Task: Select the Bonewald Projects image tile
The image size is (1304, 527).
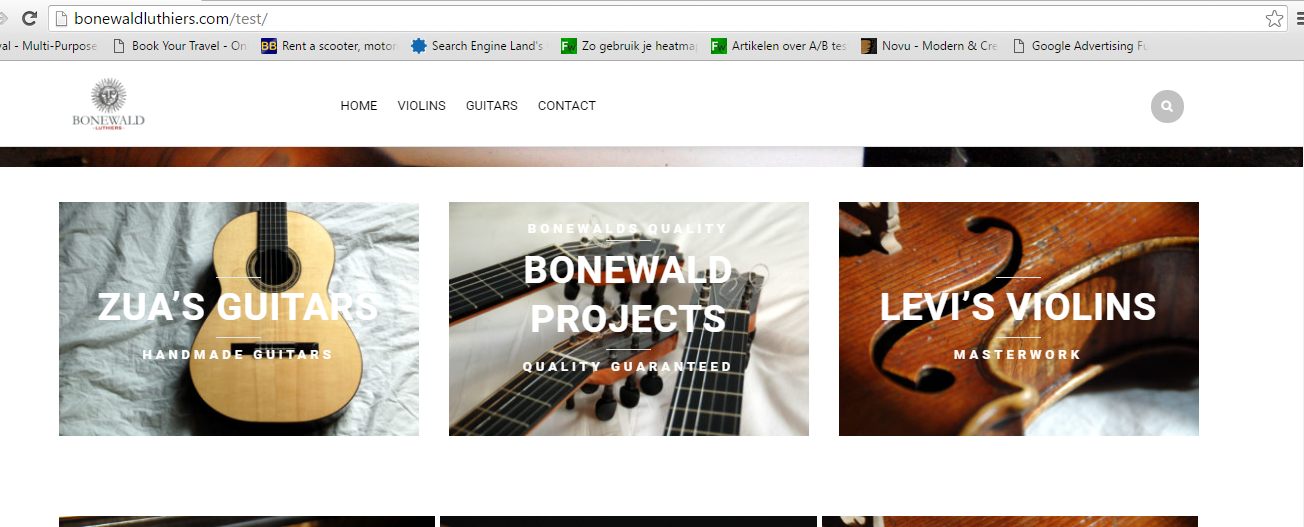Action: [x=629, y=319]
